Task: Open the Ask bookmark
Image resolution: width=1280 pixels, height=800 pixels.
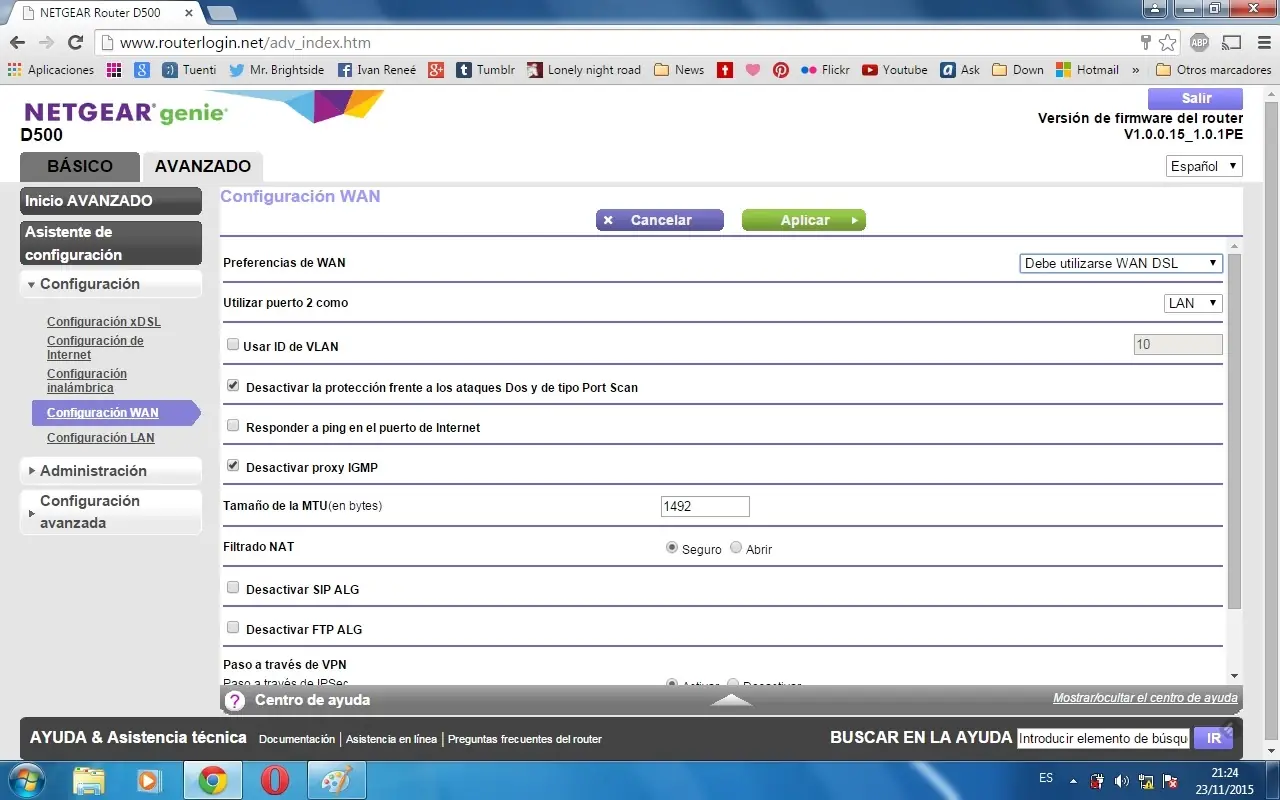Action: pos(960,70)
